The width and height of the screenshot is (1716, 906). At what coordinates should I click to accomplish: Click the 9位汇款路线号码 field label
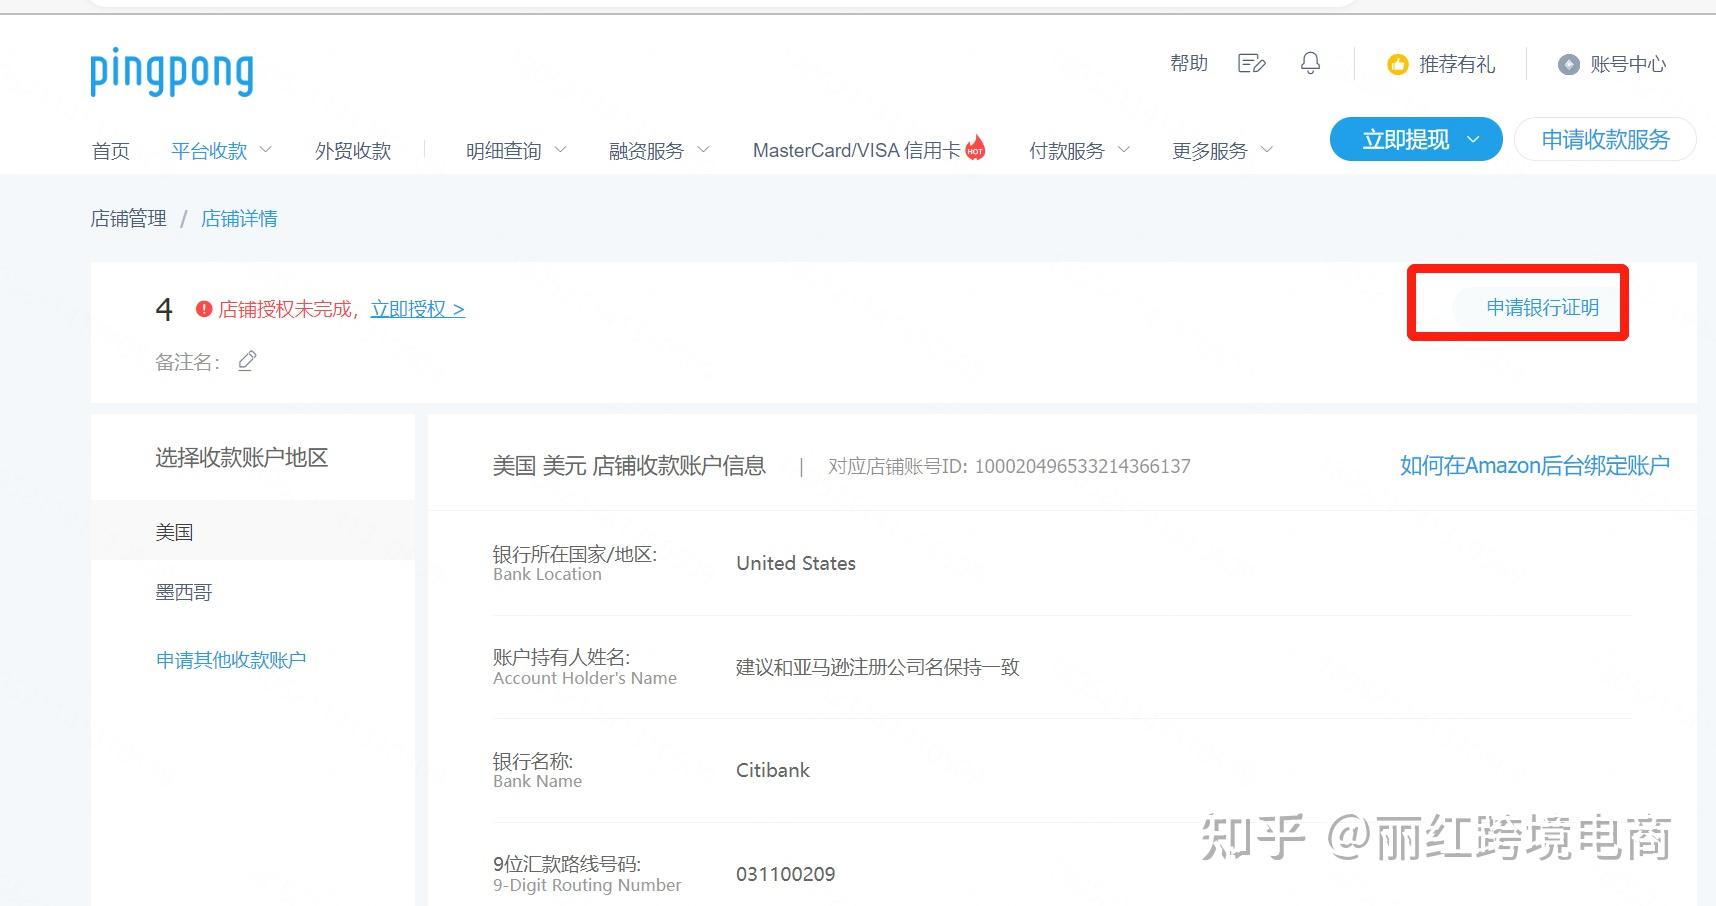coord(567,864)
